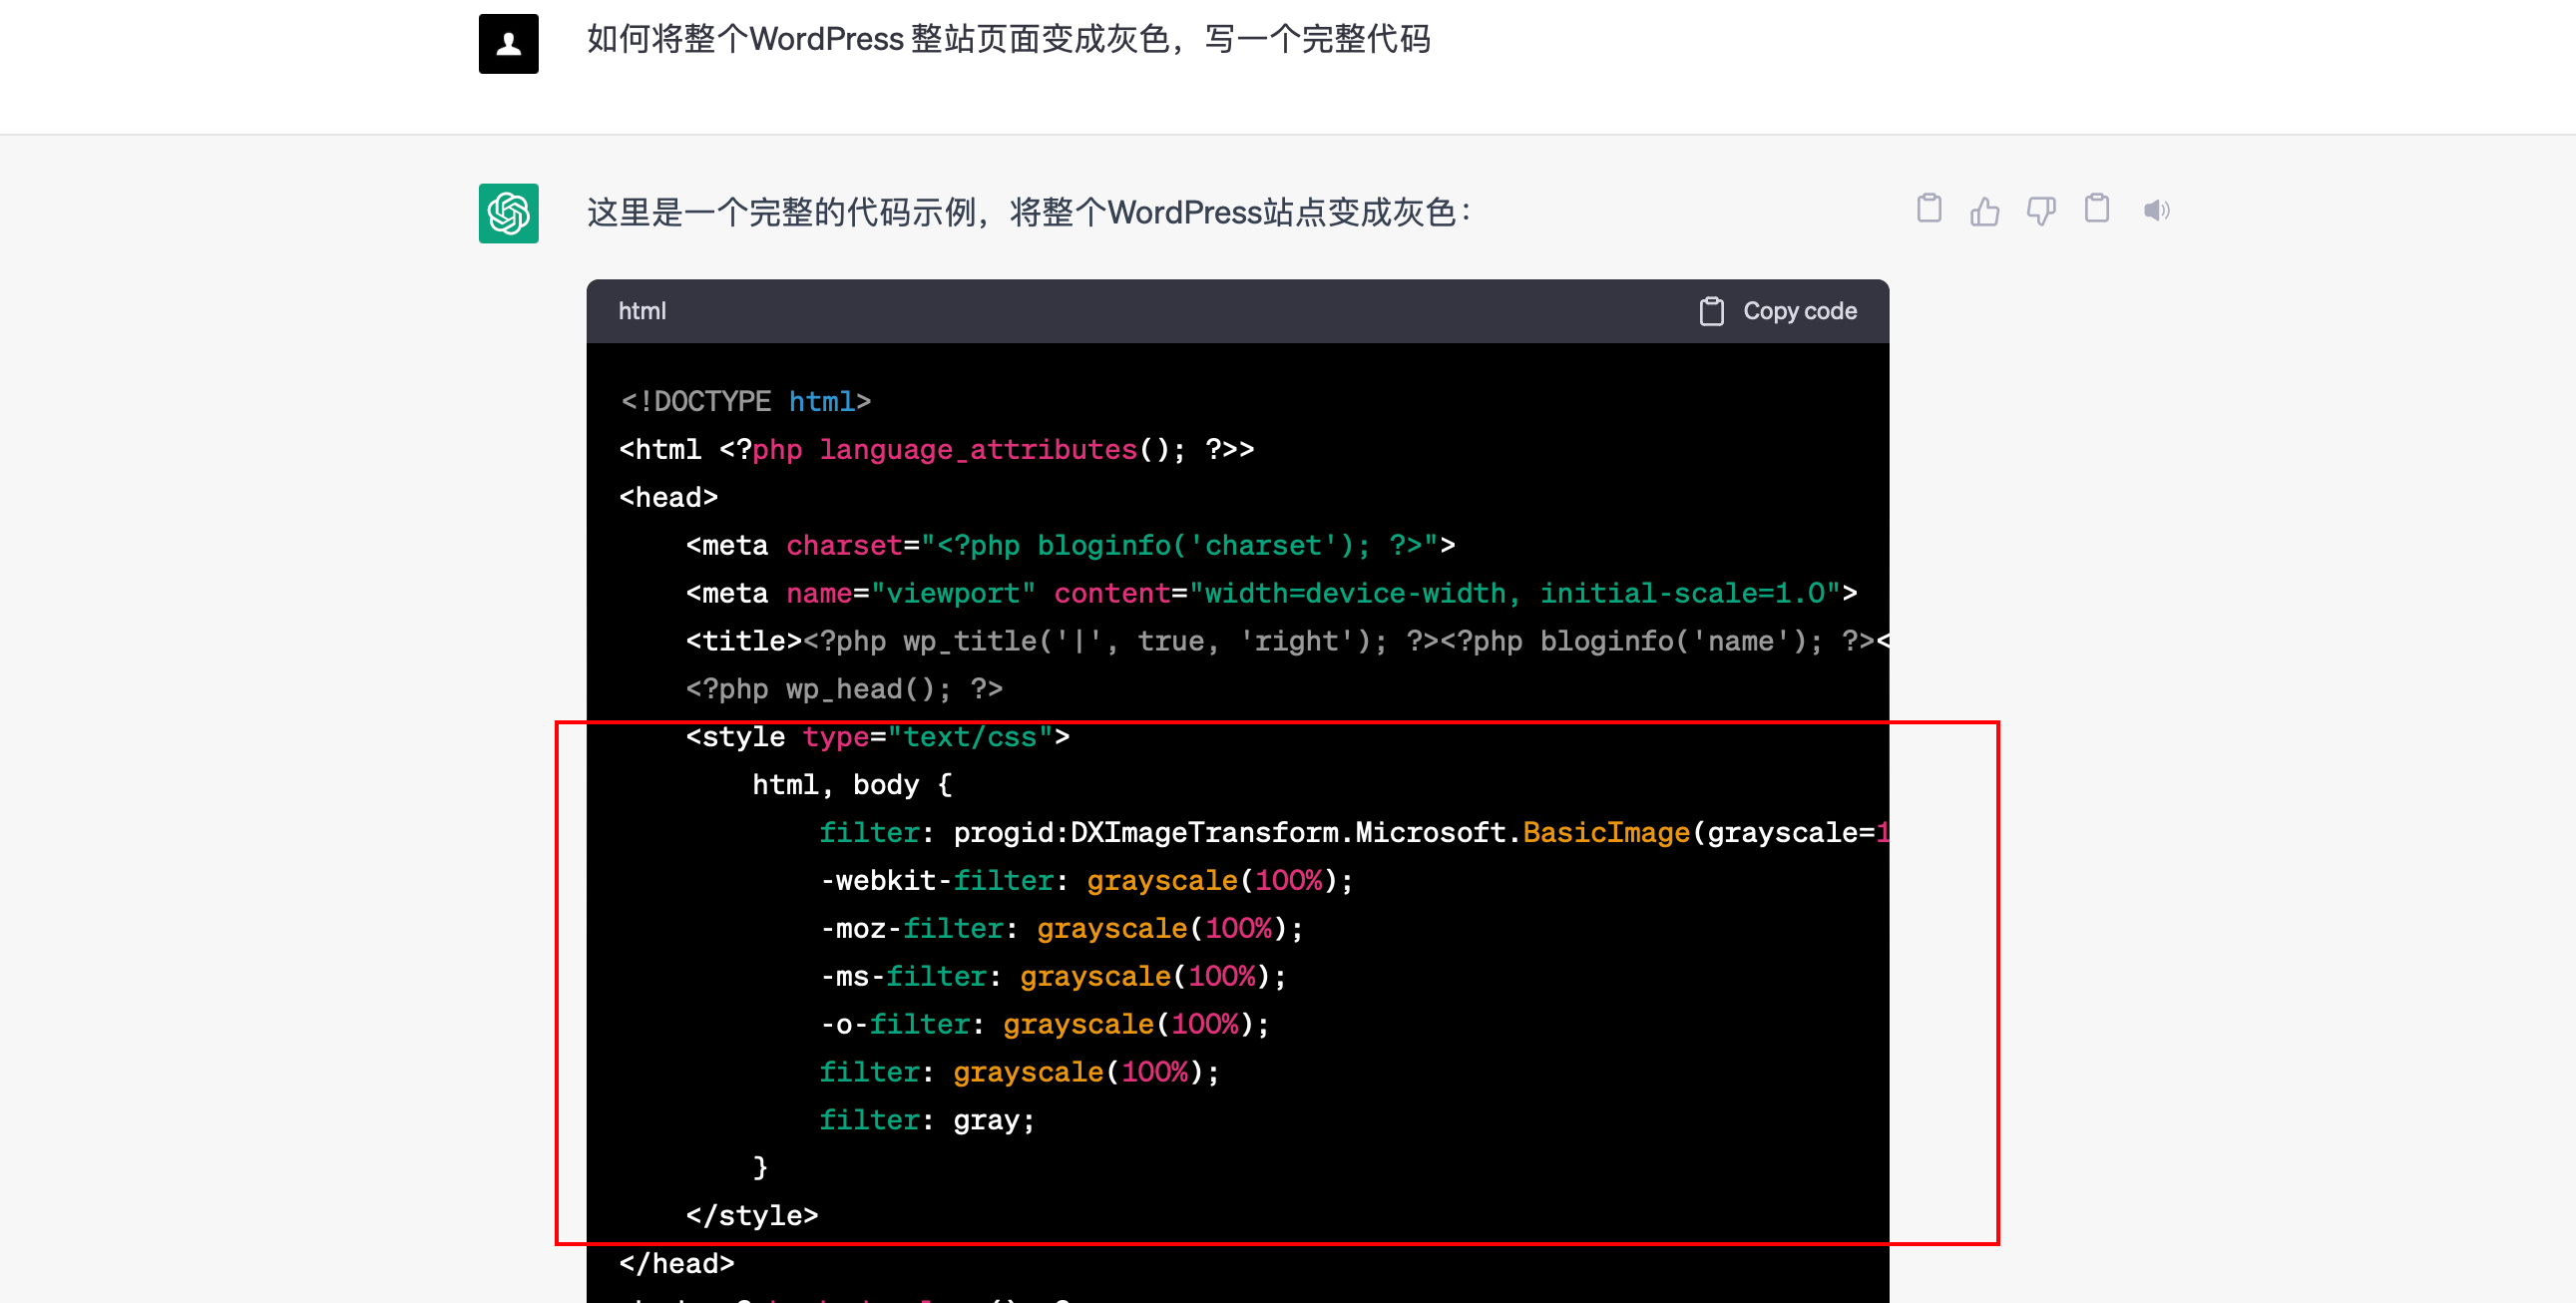This screenshot has width=2576, height=1303.
Task: Click the response intro sentence mentioning WordPress站点
Action: coord(1029,213)
